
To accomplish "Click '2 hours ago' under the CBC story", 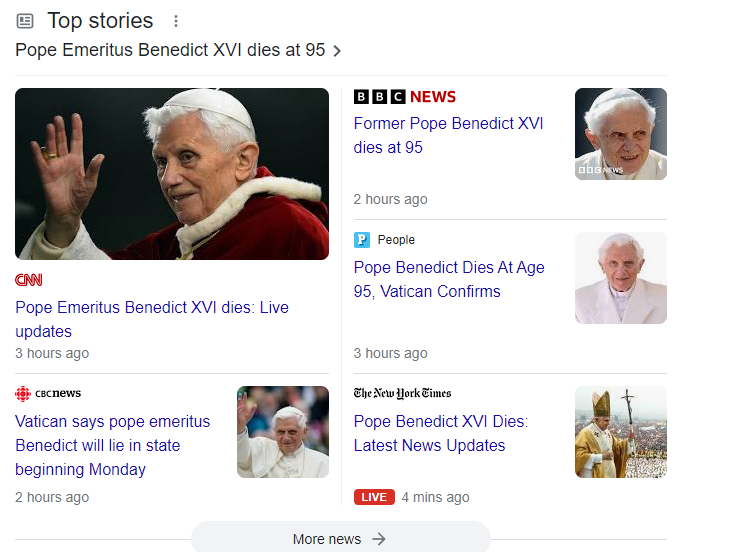I will 52,497.
